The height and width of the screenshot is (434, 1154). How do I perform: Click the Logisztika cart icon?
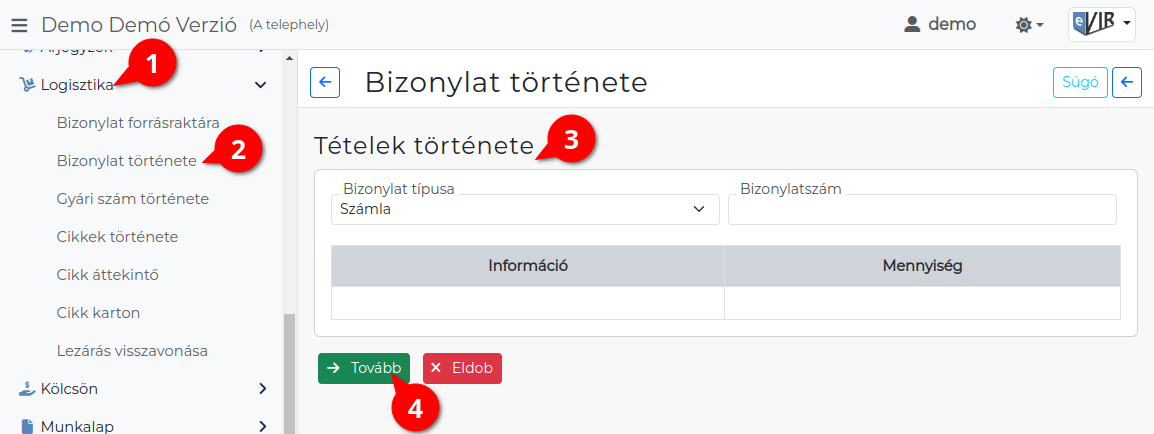27,85
